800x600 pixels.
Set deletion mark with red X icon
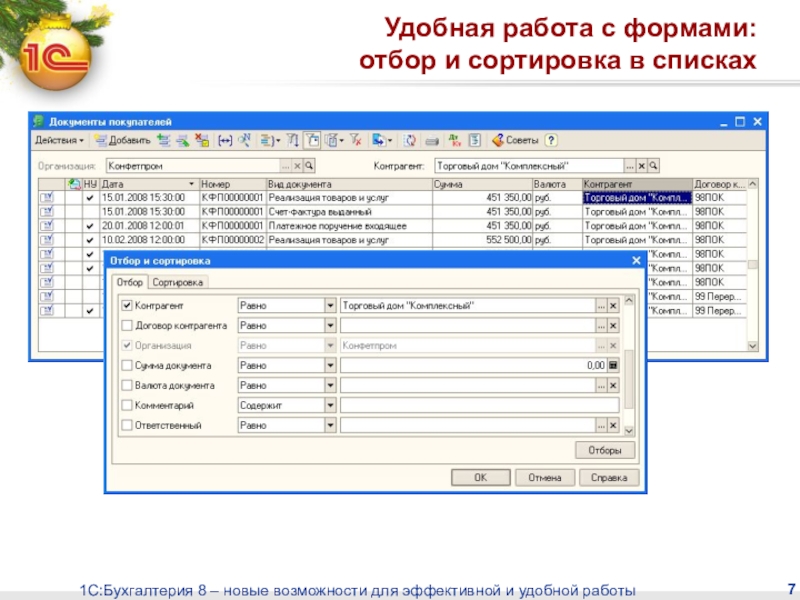pos(202,140)
